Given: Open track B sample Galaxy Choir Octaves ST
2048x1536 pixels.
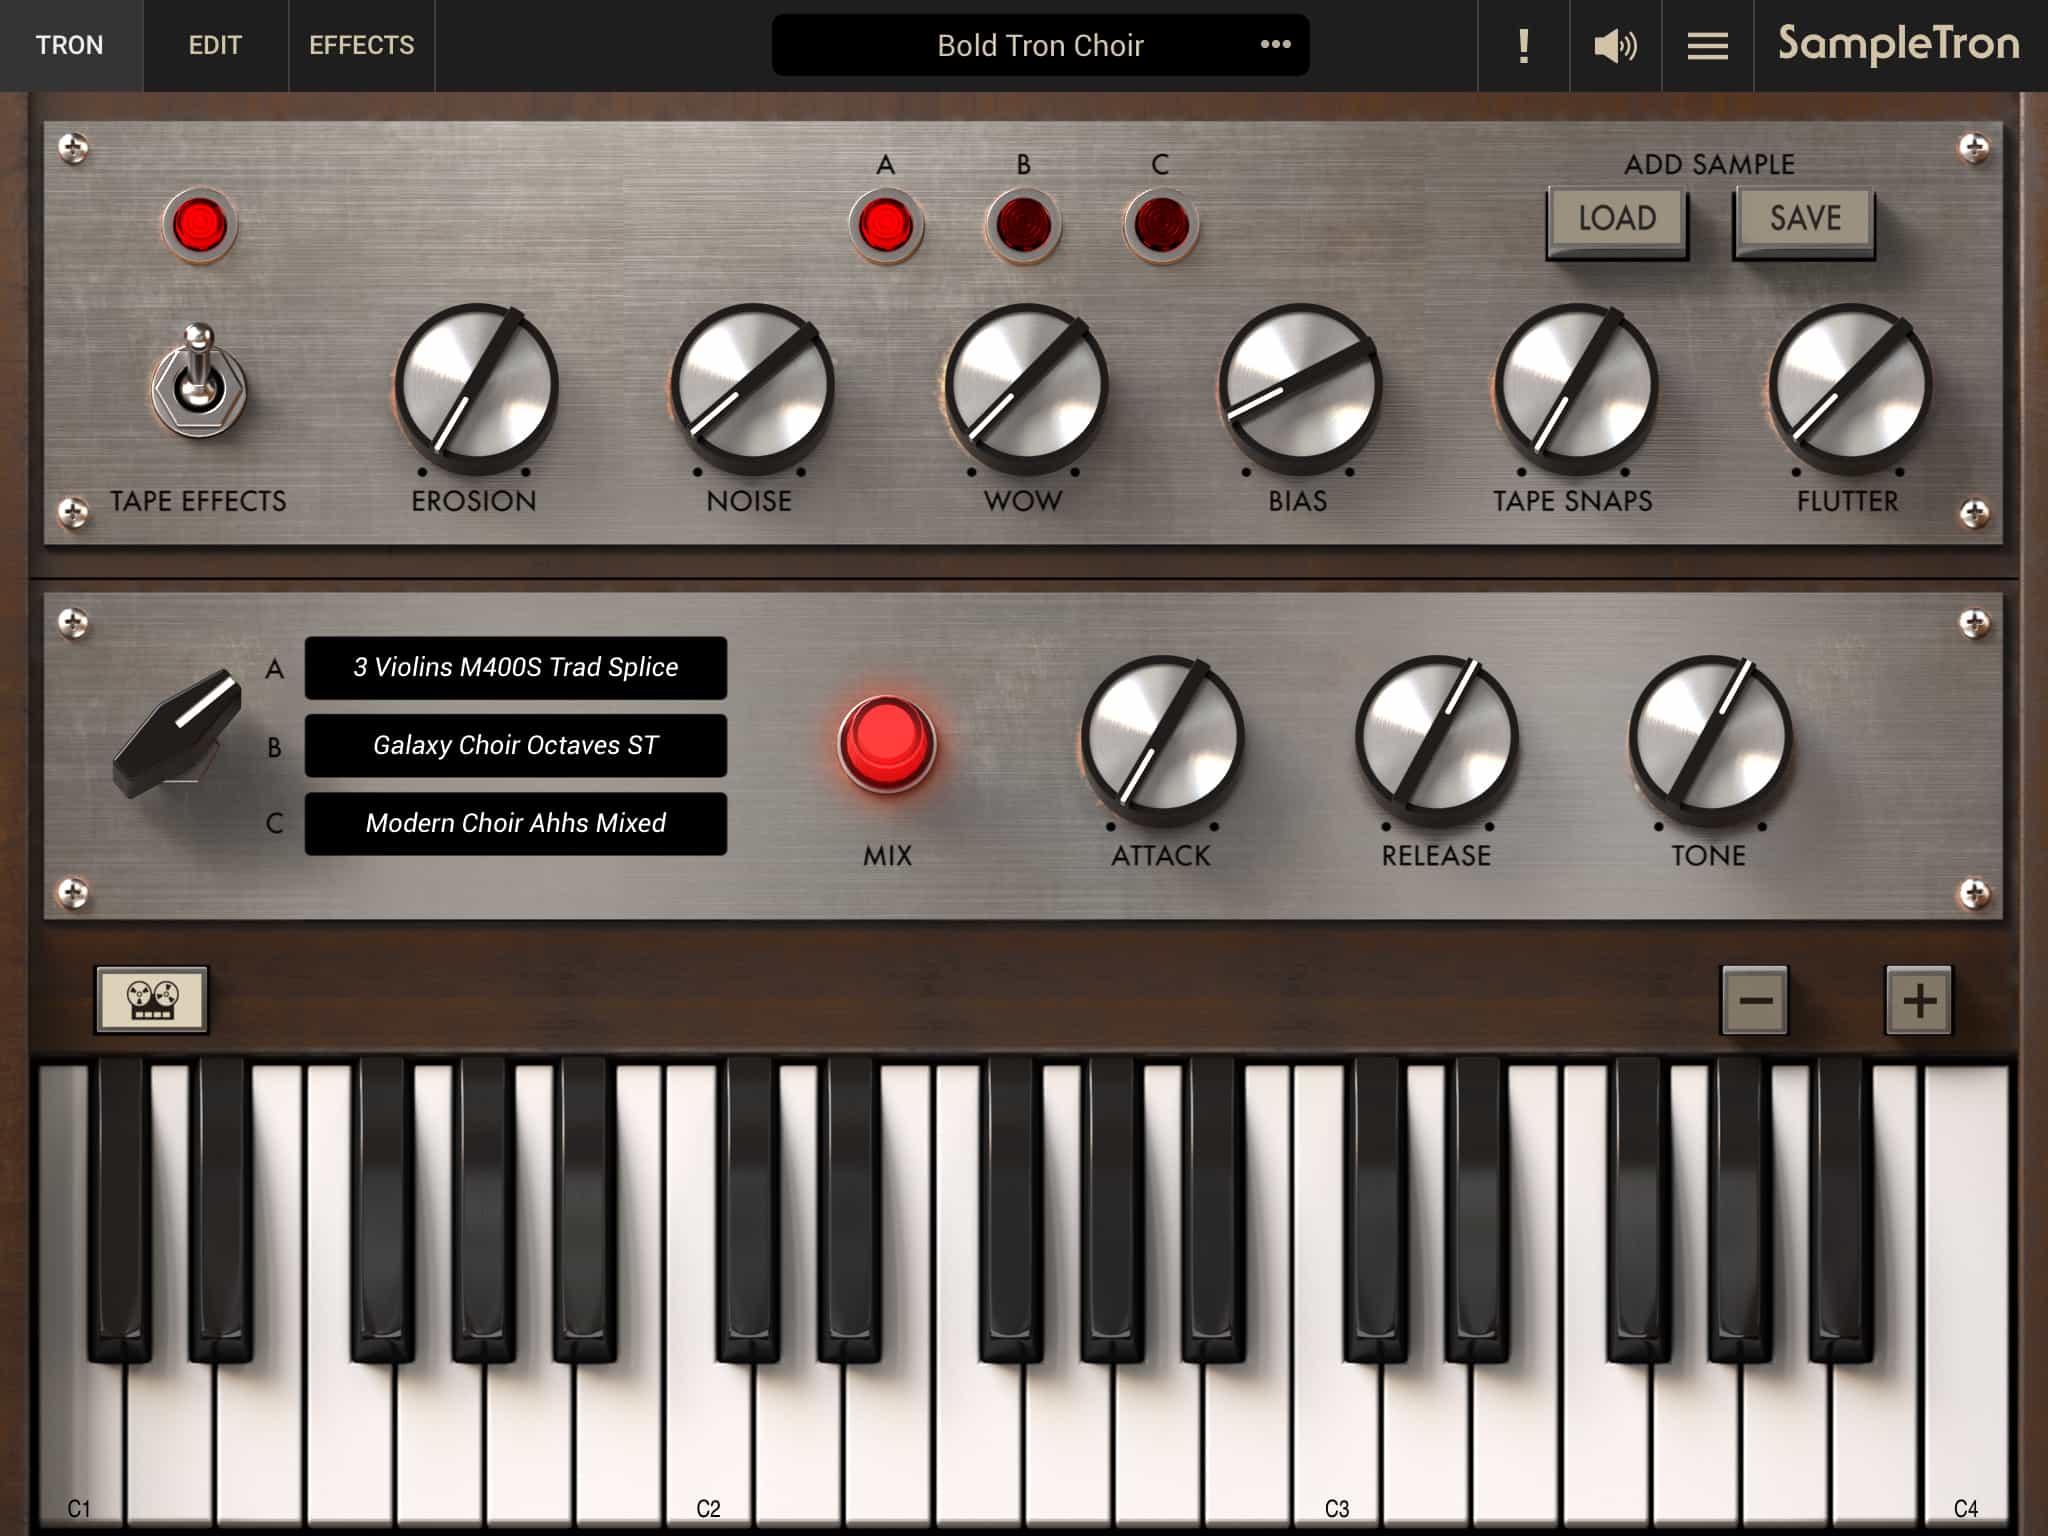Looking at the screenshot, I should 515,745.
